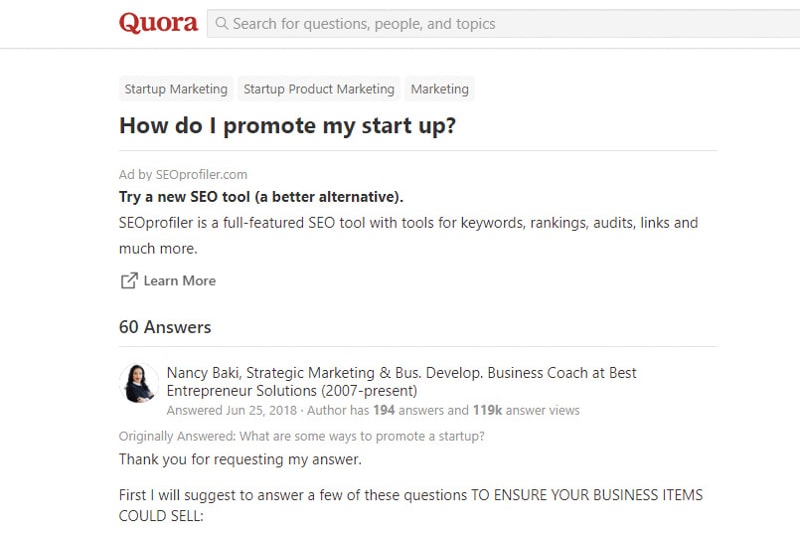This screenshot has width=800, height=538.
Task: Click the Quora logo
Action: point(158,23)
